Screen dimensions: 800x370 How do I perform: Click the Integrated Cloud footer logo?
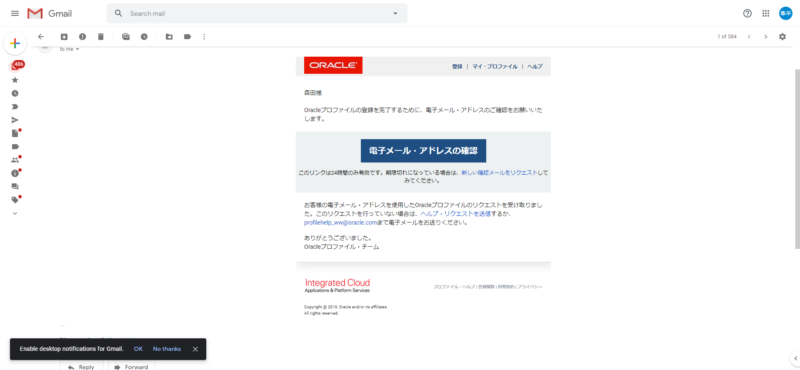337,285
